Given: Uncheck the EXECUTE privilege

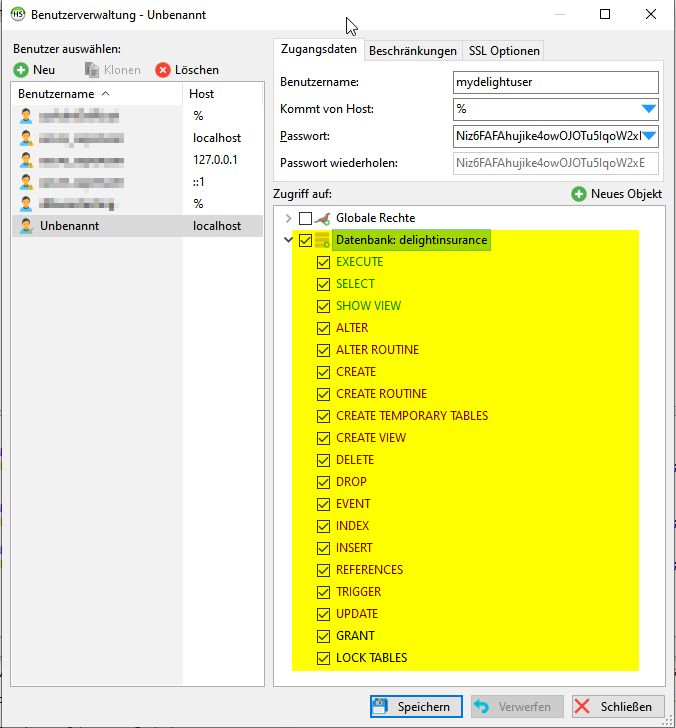Looking at the screenshot, I should (x=323, y=262).
